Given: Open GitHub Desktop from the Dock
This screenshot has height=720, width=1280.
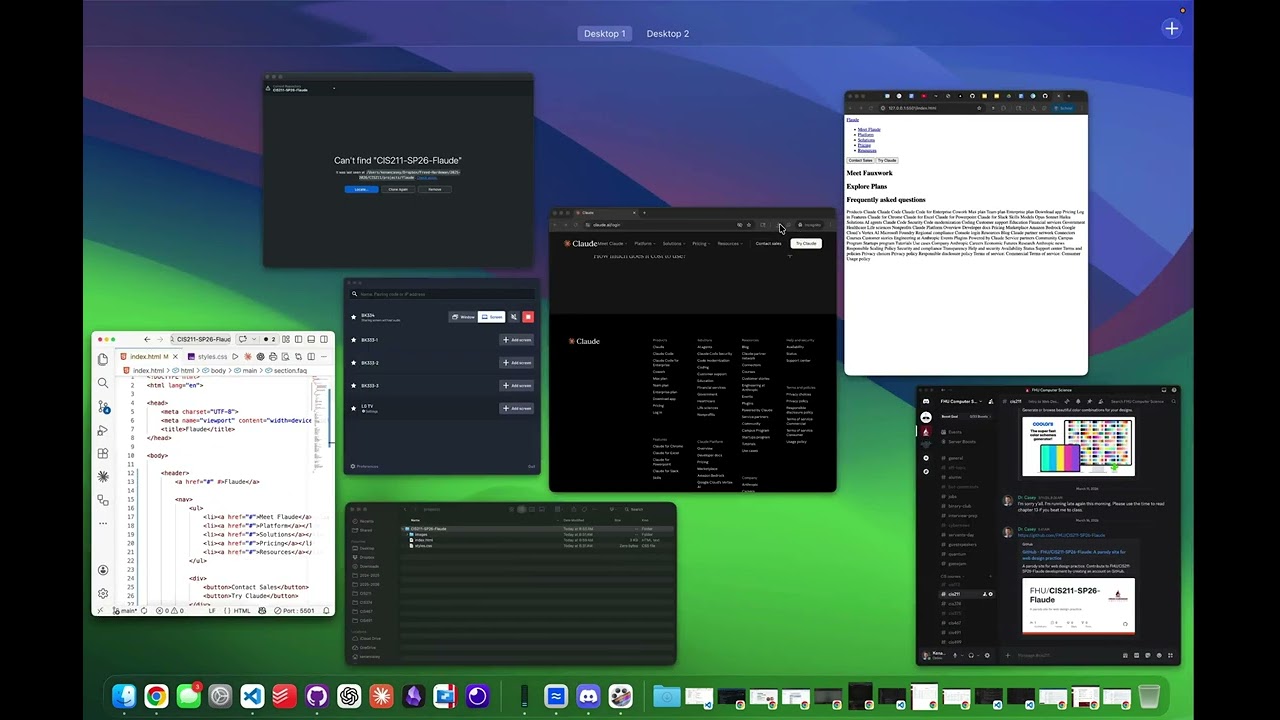Looking at the screenshot, I should coord(317,696).
